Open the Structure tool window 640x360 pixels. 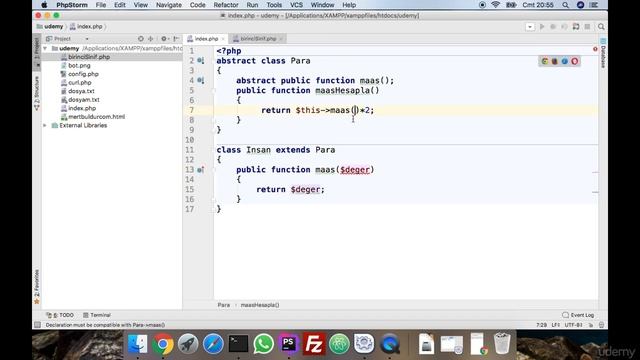point(37,93)
